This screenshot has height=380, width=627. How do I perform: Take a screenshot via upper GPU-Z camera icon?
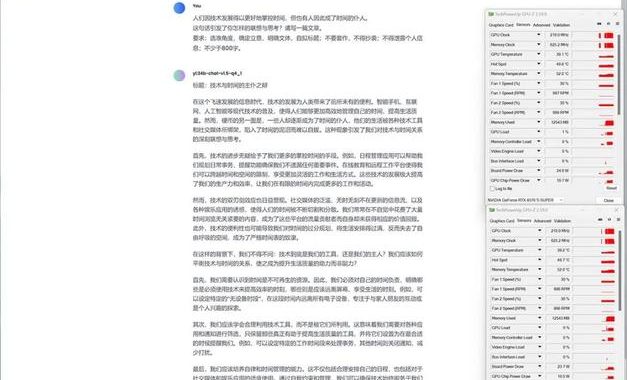coord(599,24)
